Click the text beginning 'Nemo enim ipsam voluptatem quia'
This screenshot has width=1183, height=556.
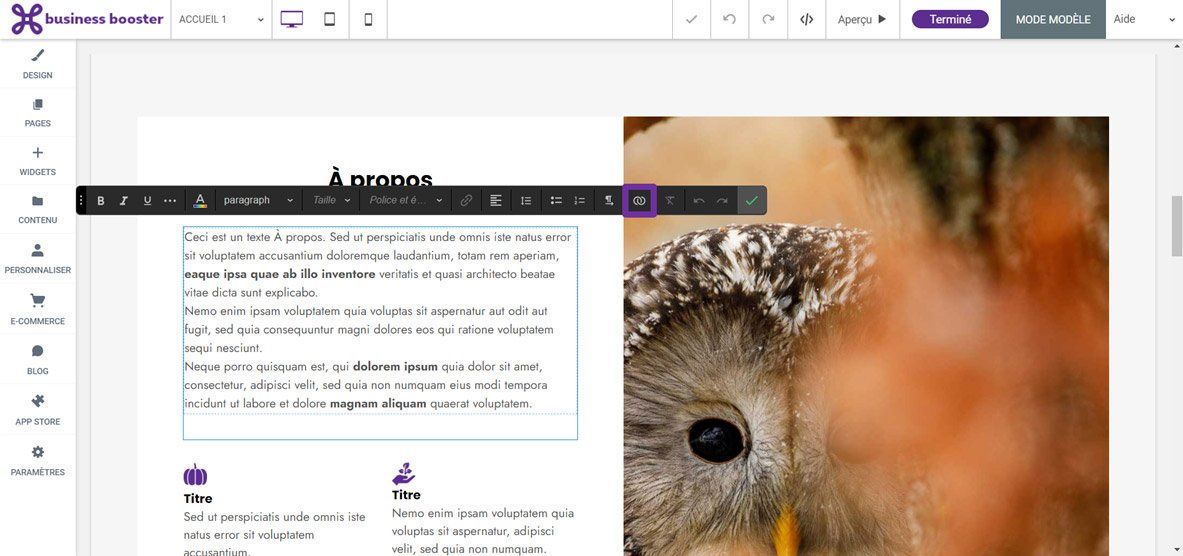pos(483,531)
